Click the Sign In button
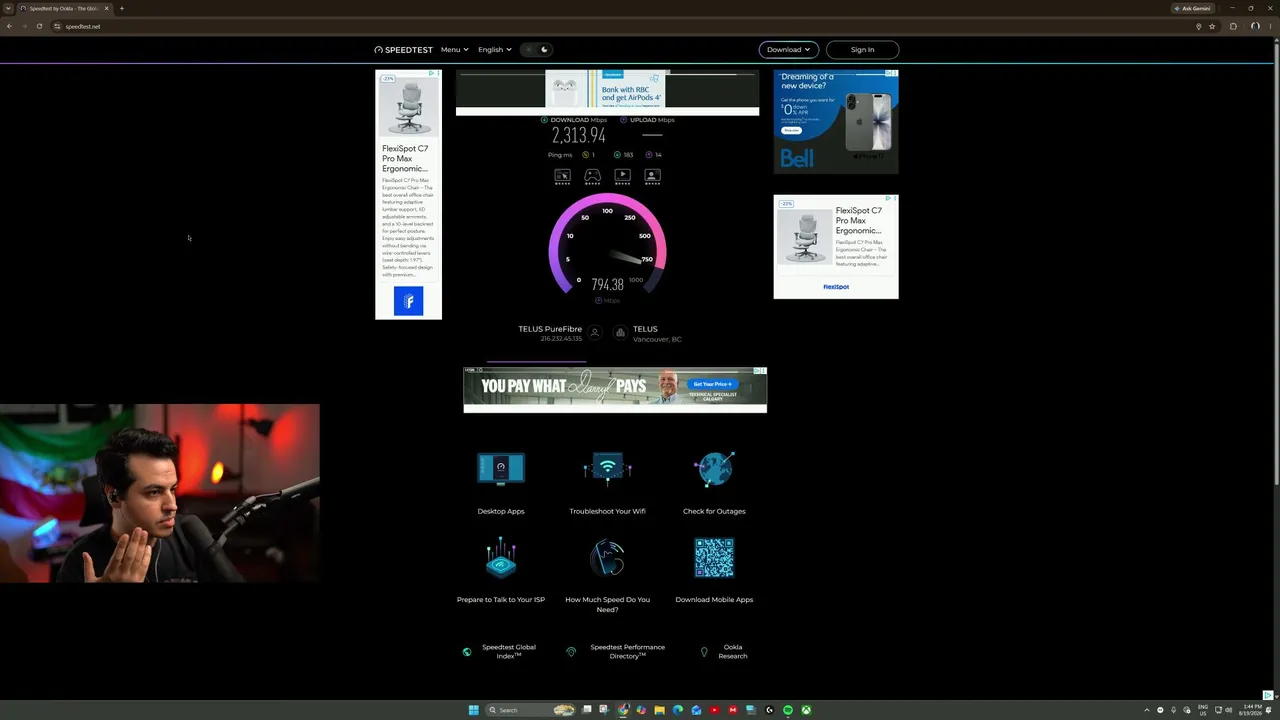 coord(862,50)
